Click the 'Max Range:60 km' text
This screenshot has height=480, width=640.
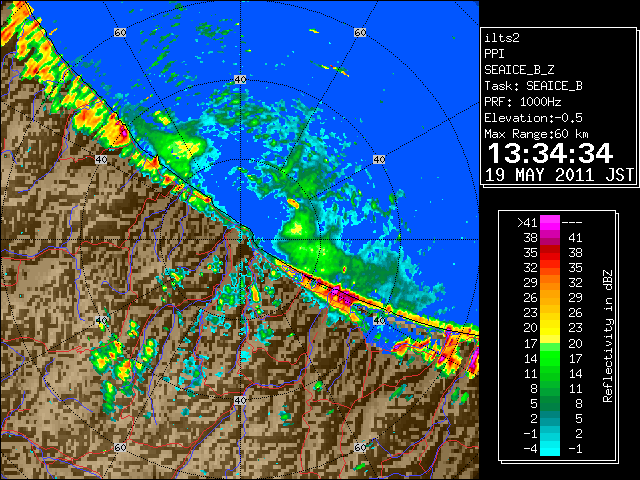coord(536,134)
